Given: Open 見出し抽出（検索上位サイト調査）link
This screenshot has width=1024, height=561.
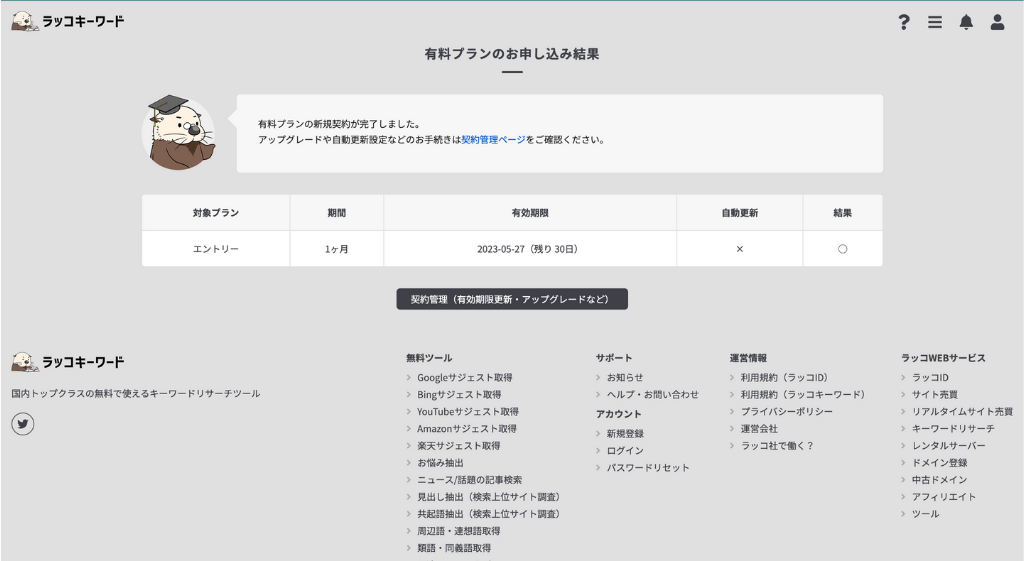Looking at the screenshot, I should [488, 497].
